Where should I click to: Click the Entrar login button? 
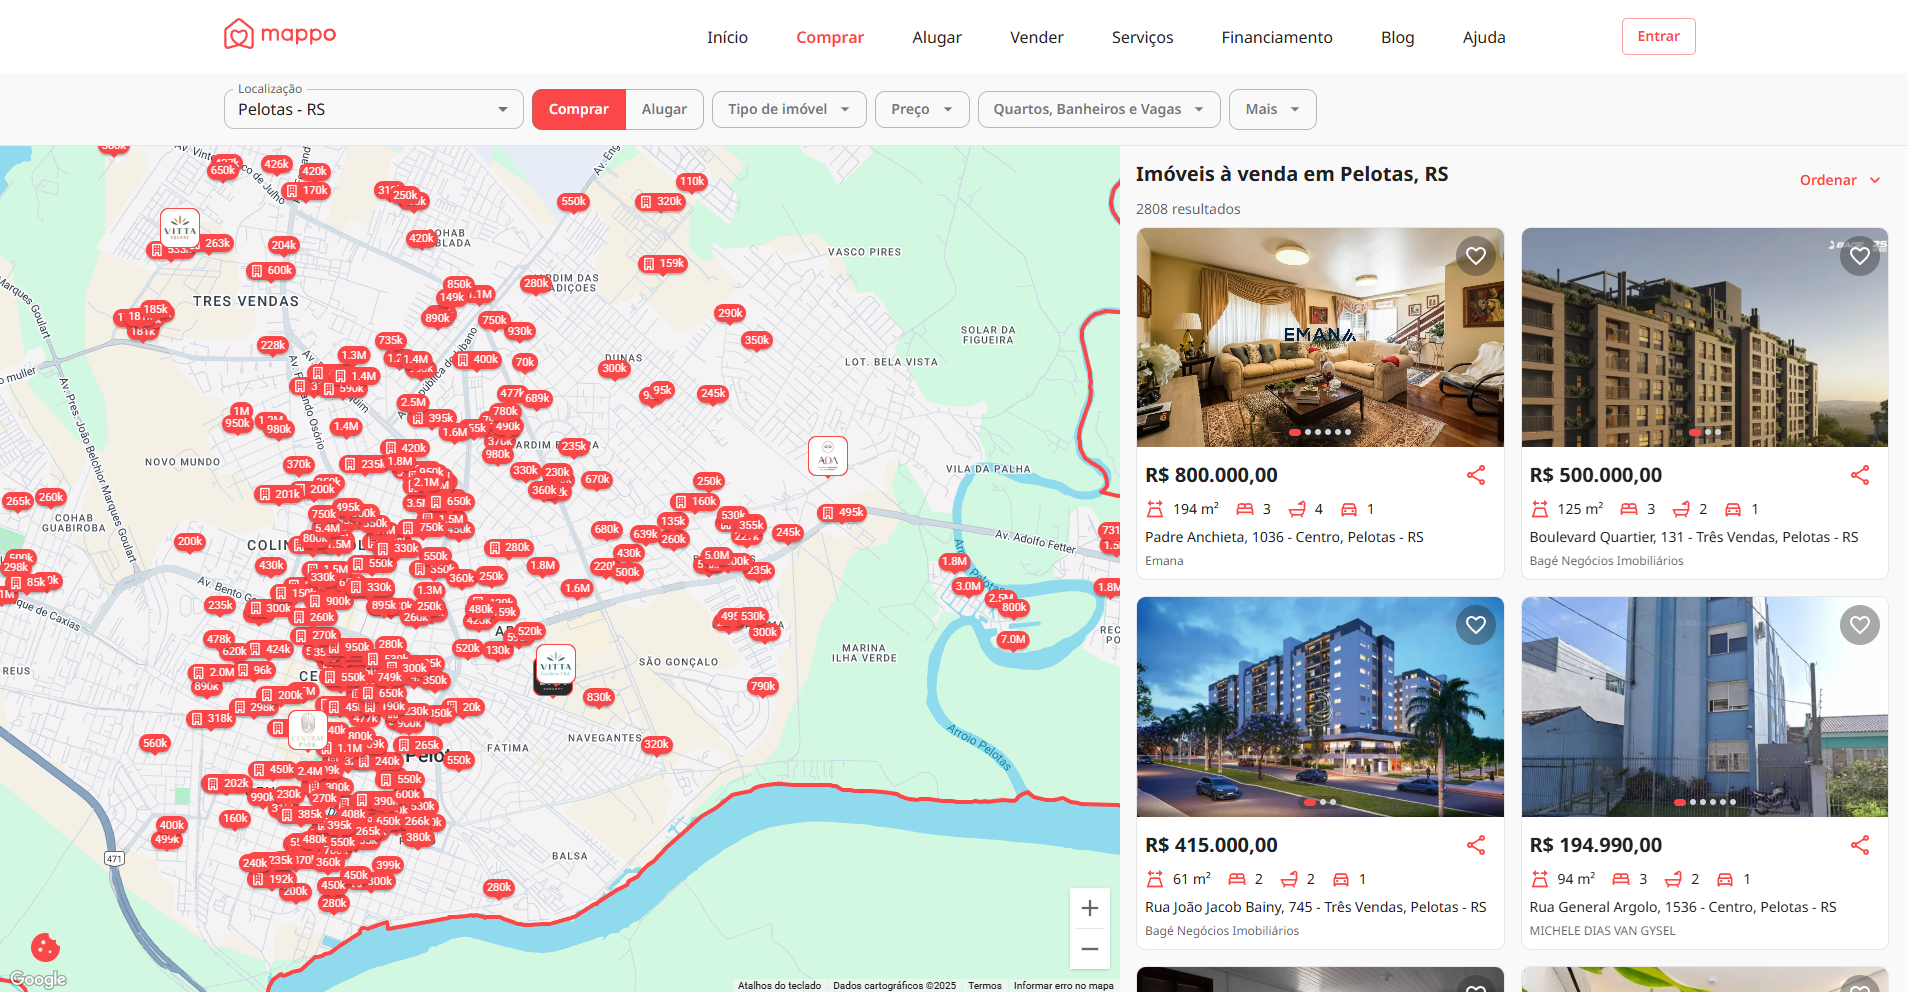tap(1657, 36)
